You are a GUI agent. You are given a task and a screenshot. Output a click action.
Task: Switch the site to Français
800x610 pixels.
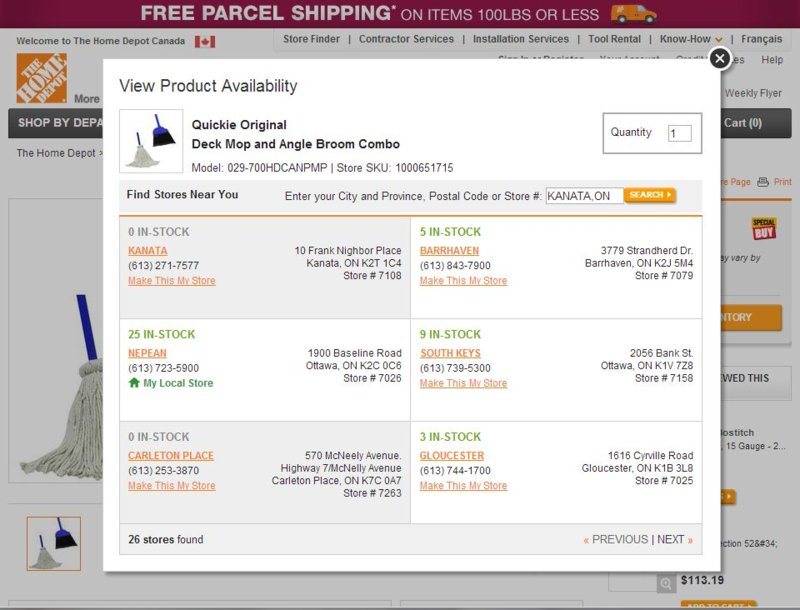[762, 39]
